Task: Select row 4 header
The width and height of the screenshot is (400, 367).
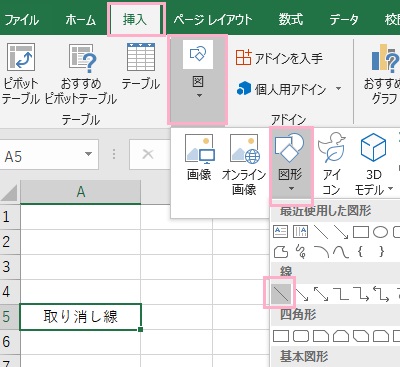Action: tap(9, 292)
